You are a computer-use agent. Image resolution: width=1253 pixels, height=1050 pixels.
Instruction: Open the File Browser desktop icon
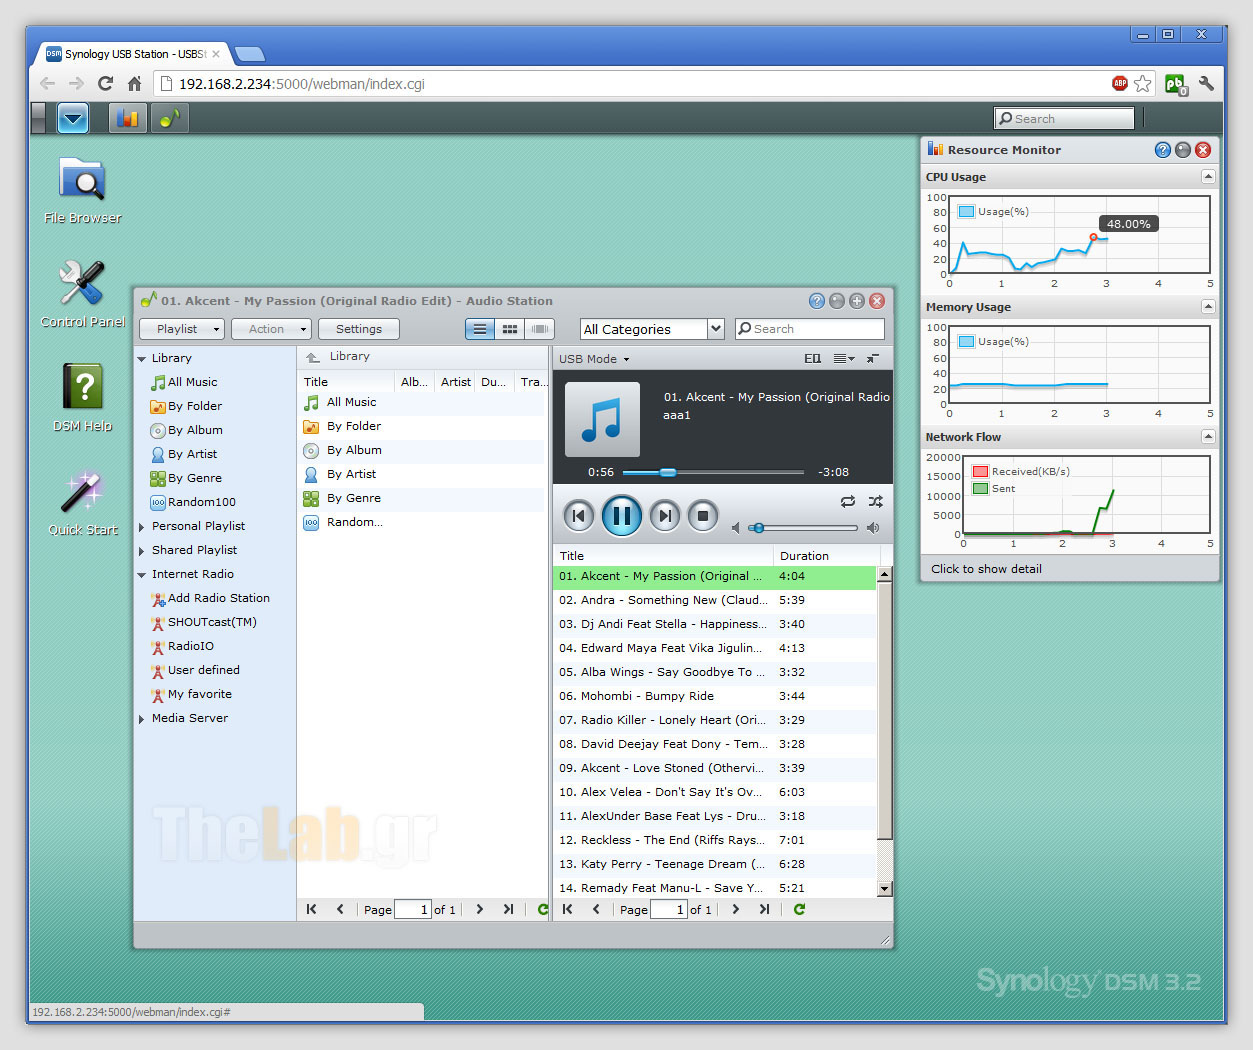(x=82, y=190)
